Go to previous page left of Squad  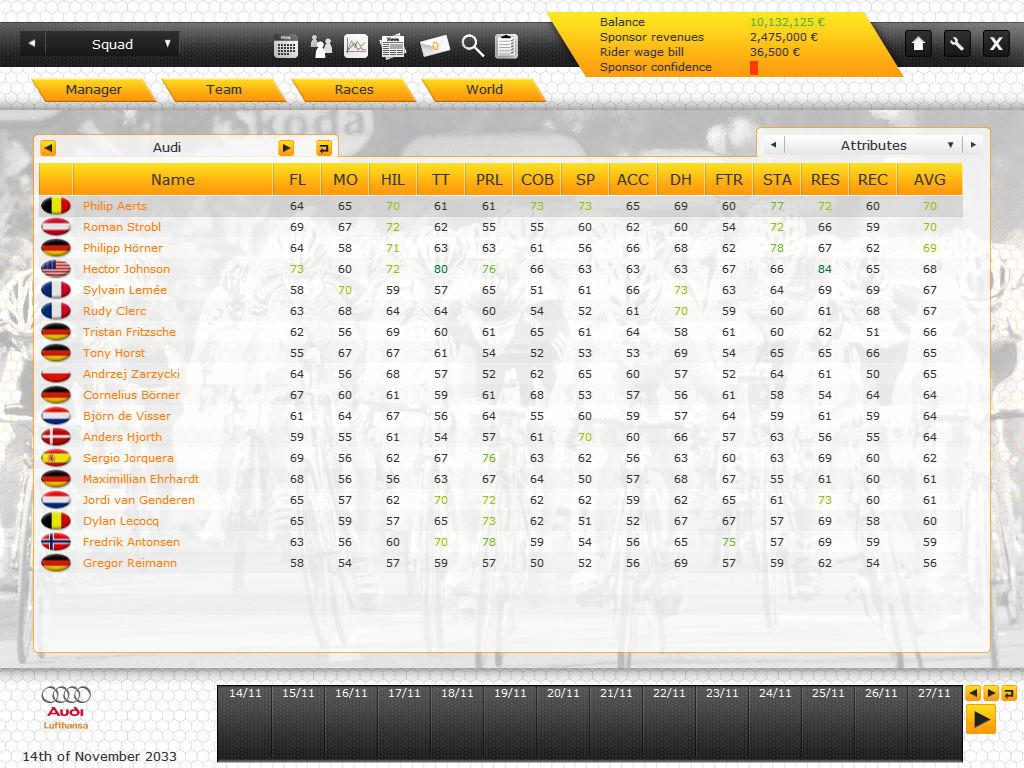[x=32, y=44]
